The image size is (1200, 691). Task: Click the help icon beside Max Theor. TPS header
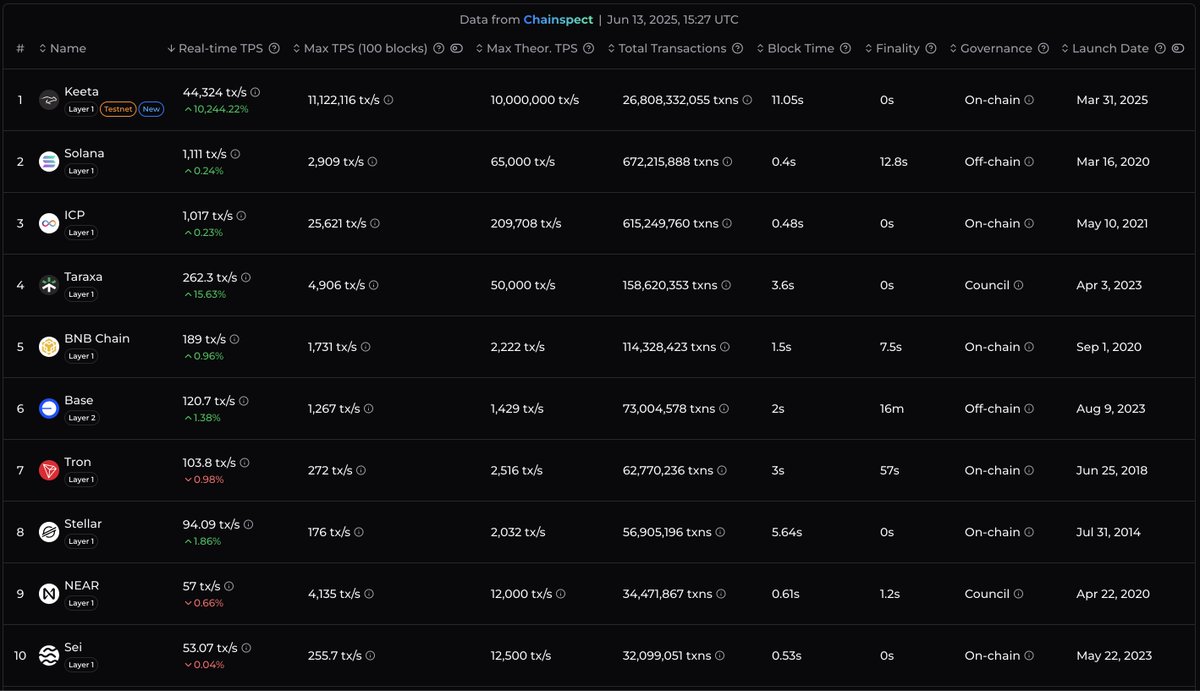tap(588, 48)
